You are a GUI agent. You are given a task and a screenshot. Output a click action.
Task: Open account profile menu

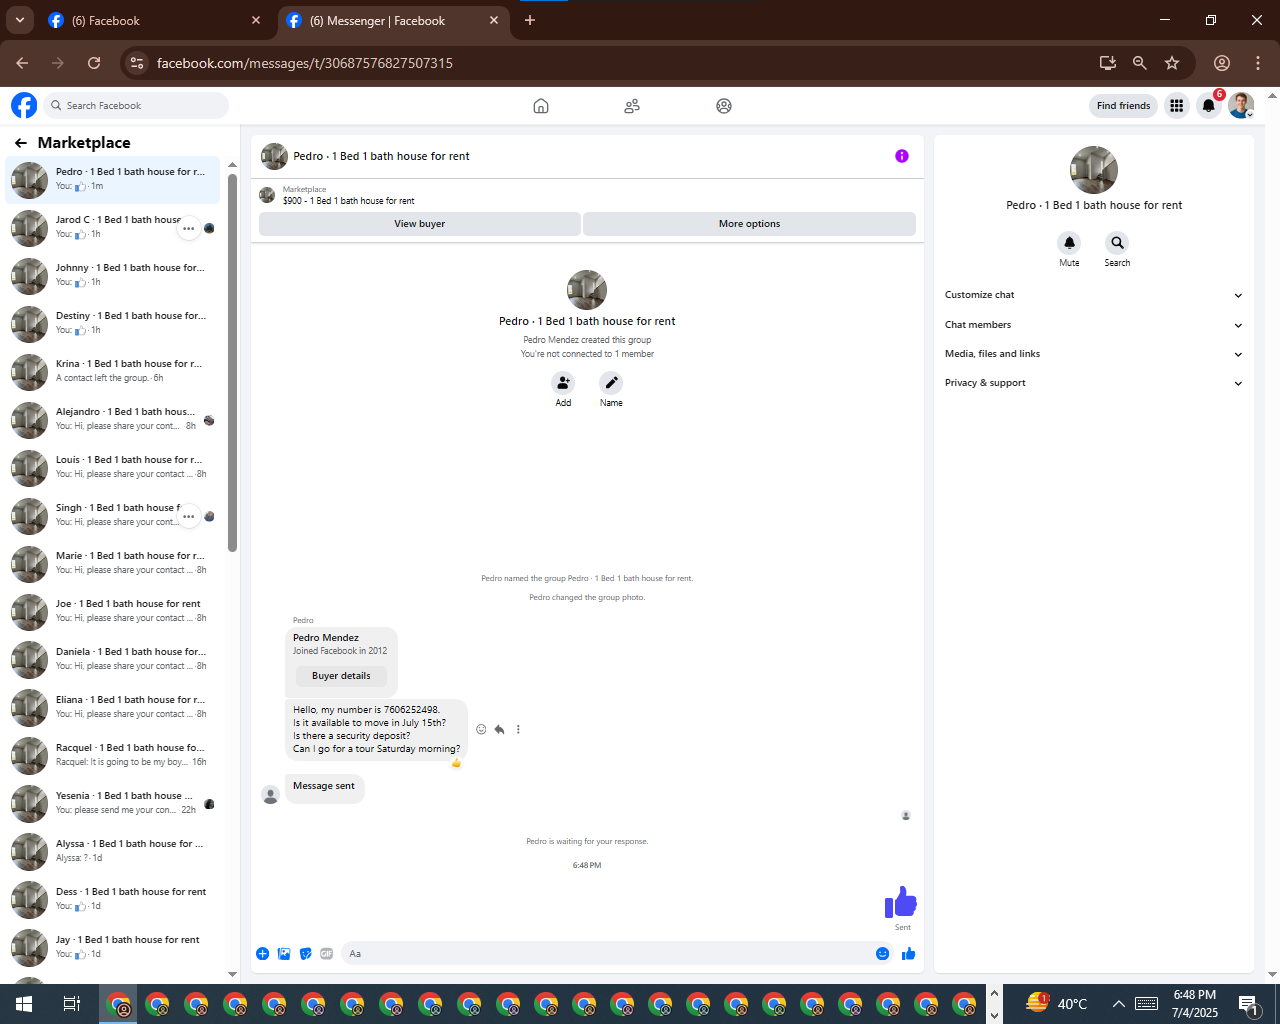coord(1241,106)
